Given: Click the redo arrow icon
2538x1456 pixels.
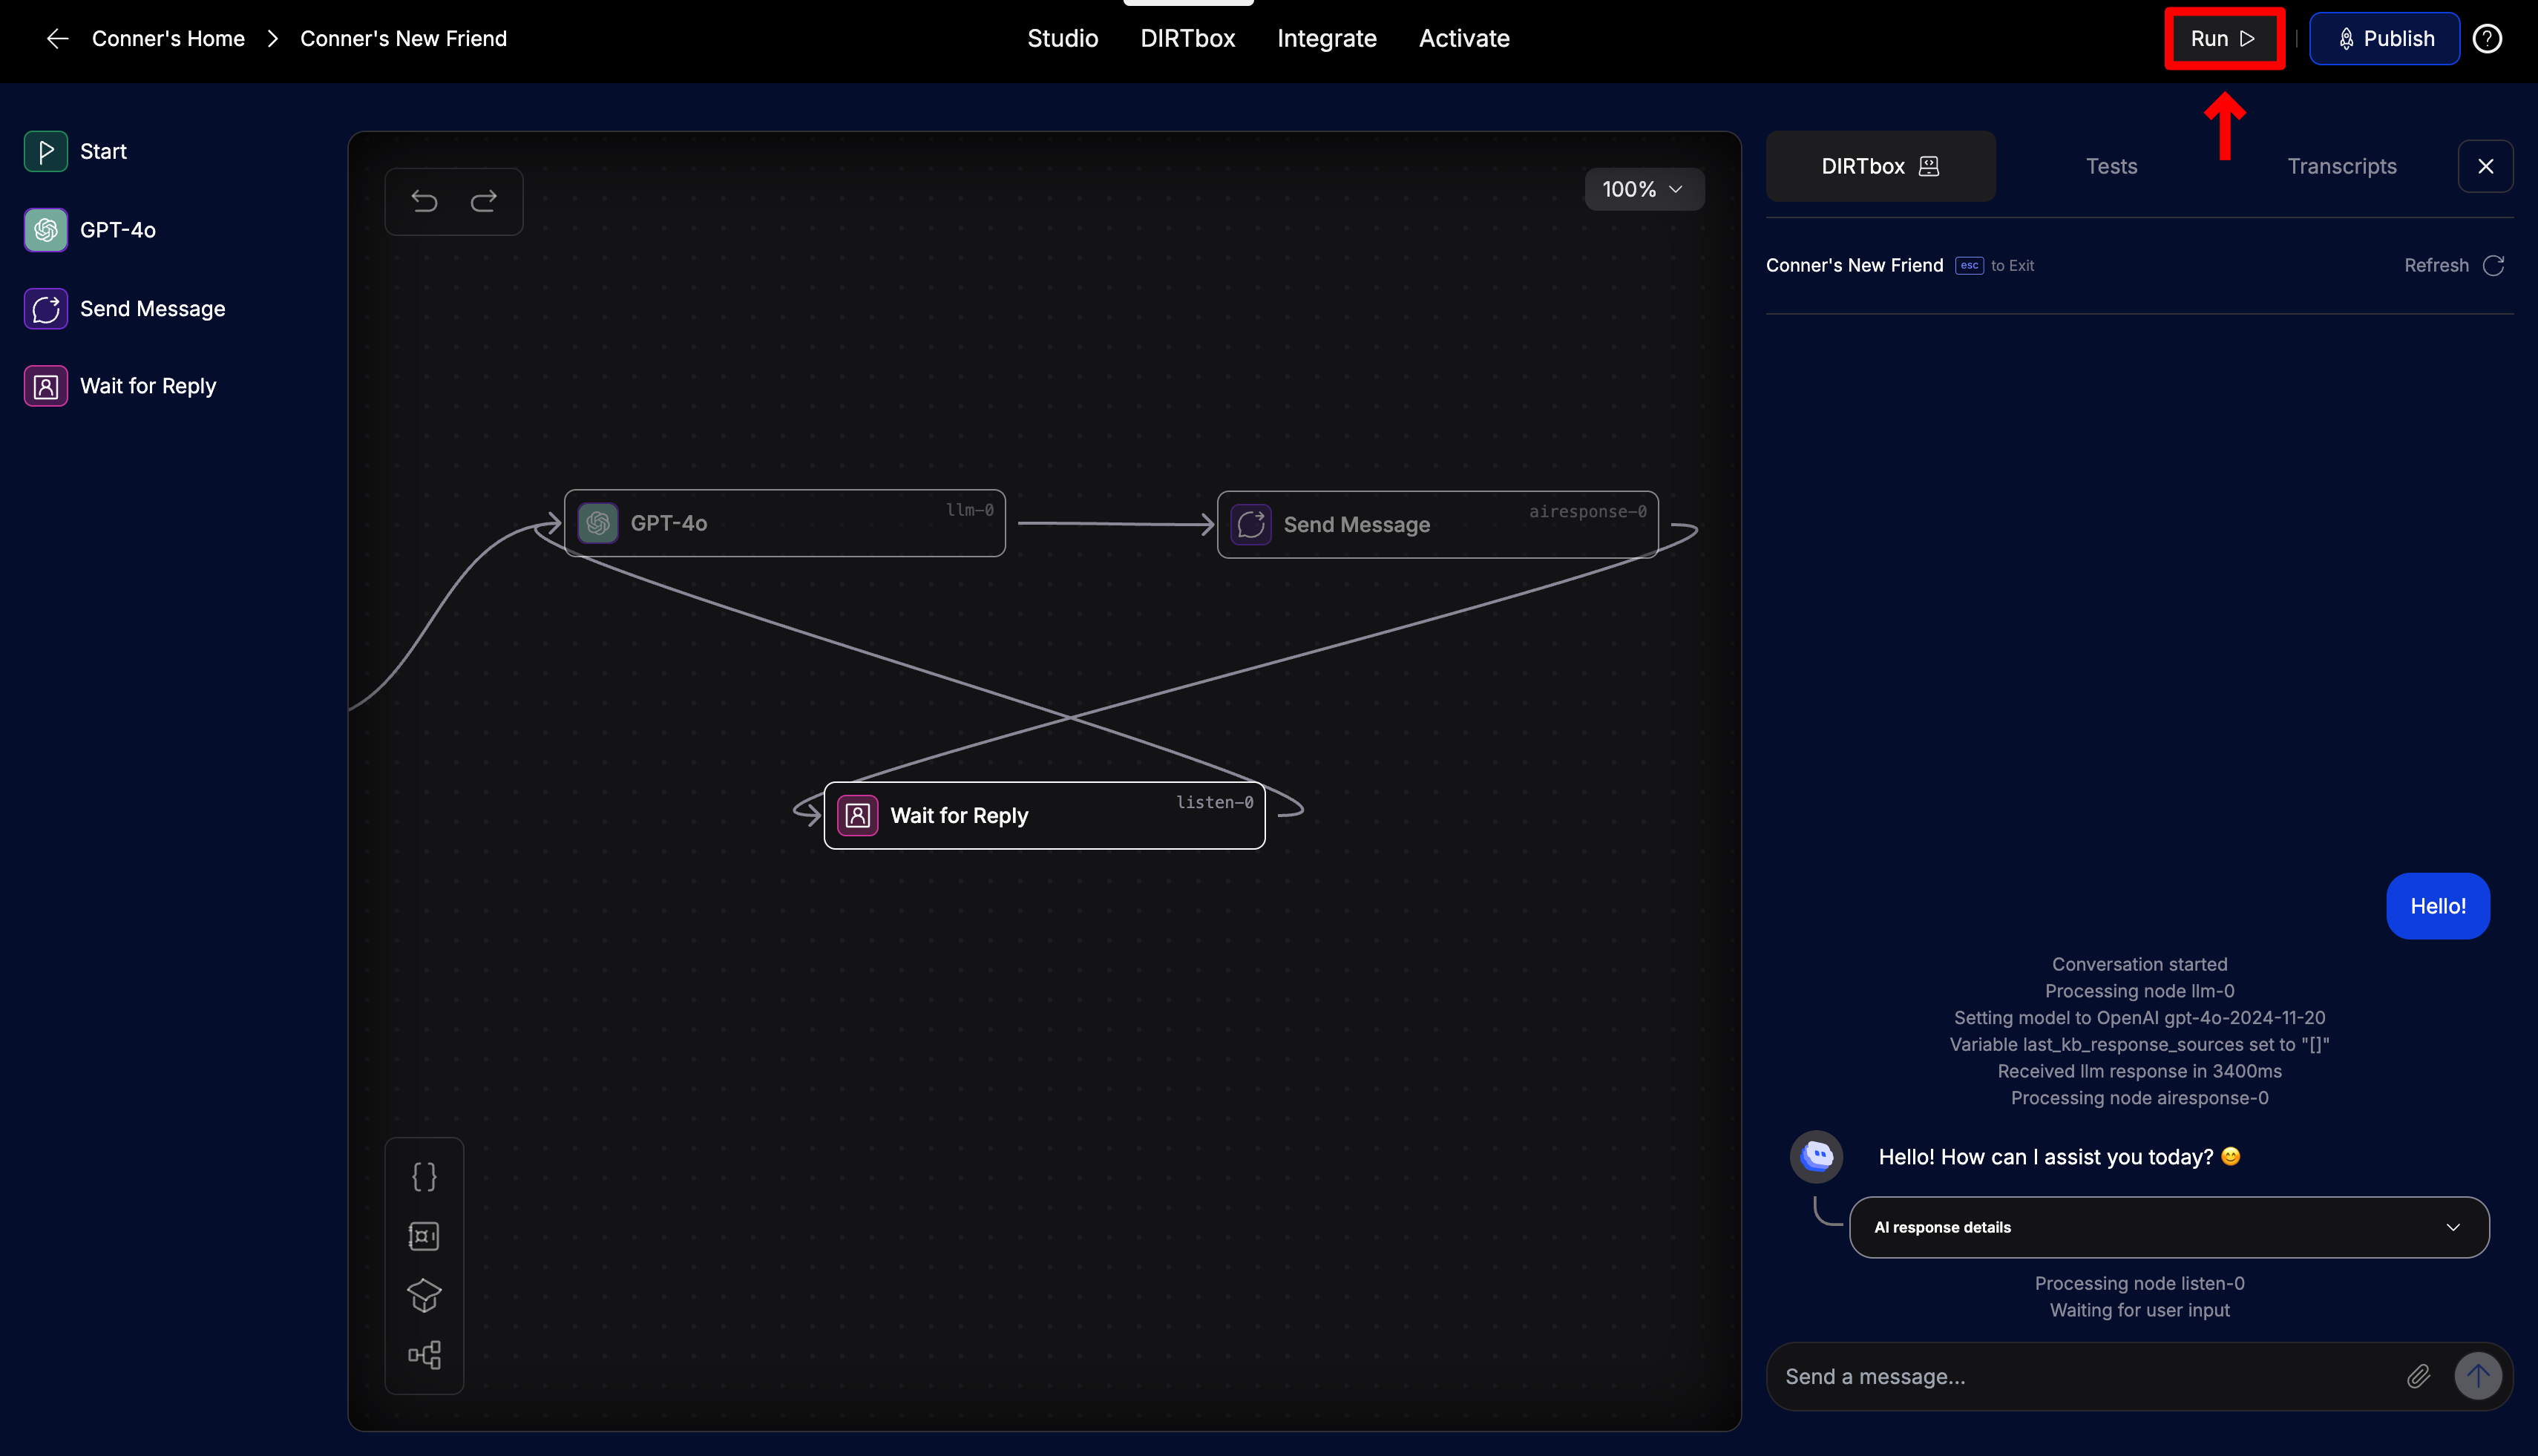Looking at the screenshot, I should coord(484,201).
